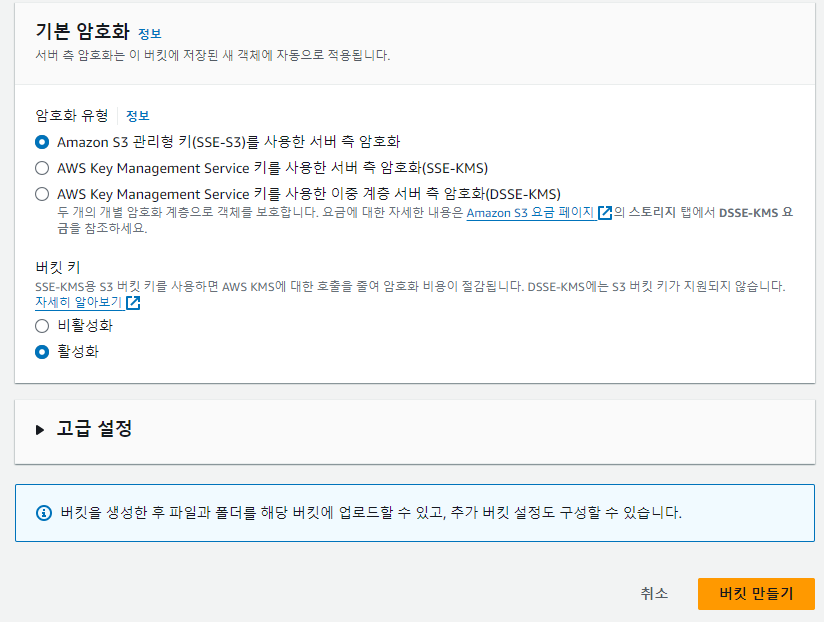
Task: Click the info icon in blue notice
Action: pos(44,513)
